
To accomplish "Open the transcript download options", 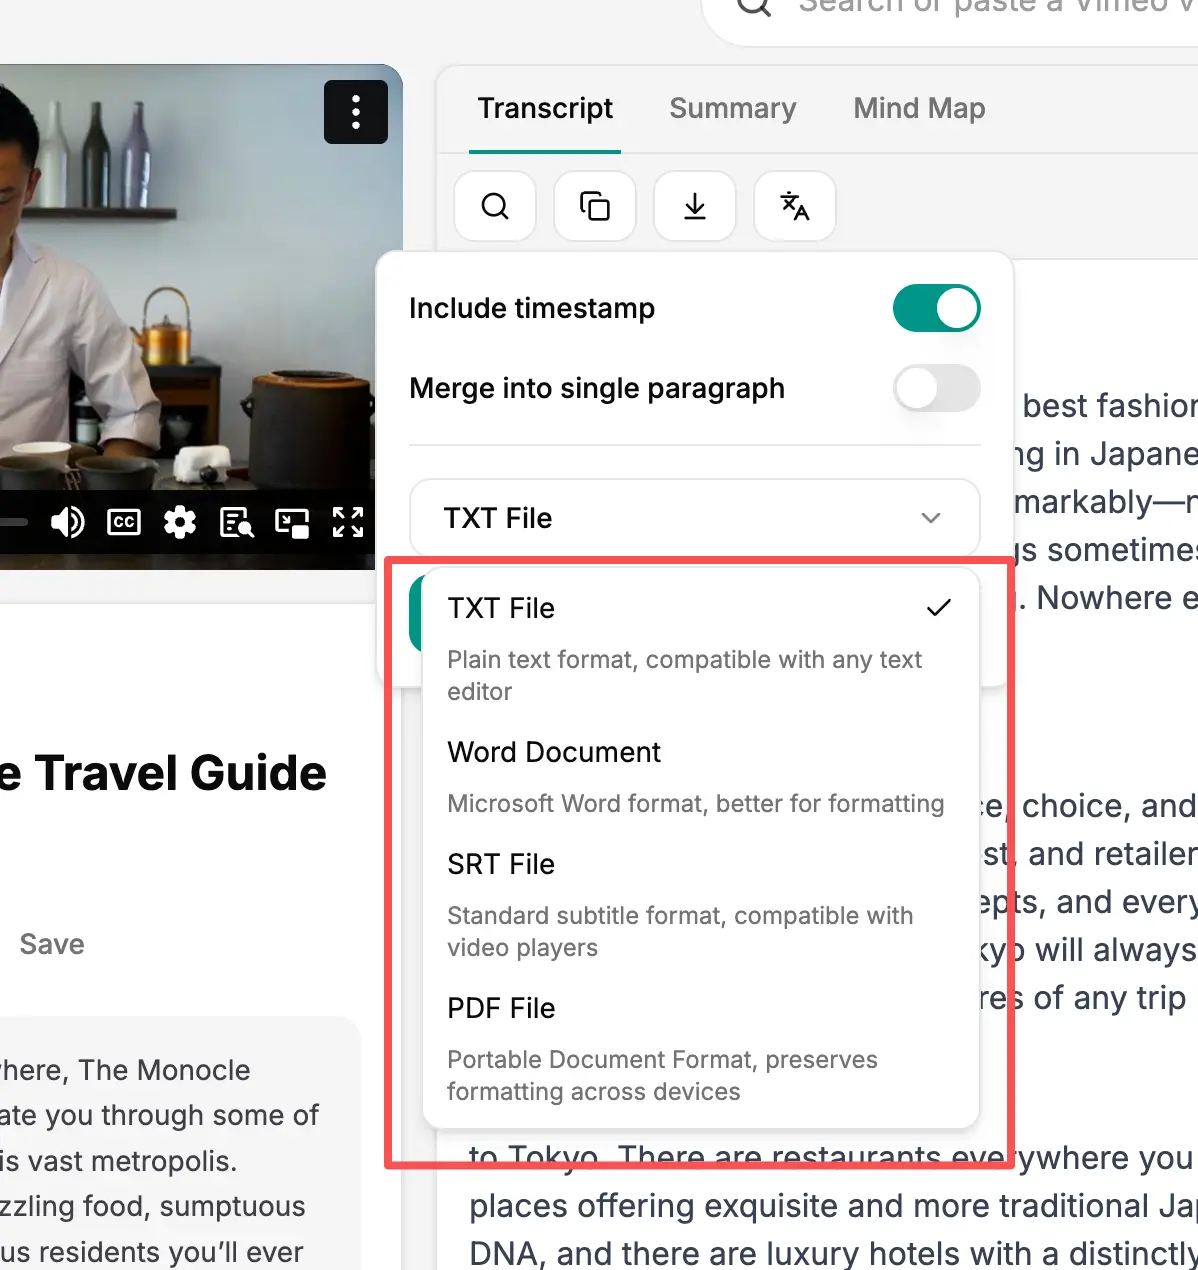I will (695, 206).
